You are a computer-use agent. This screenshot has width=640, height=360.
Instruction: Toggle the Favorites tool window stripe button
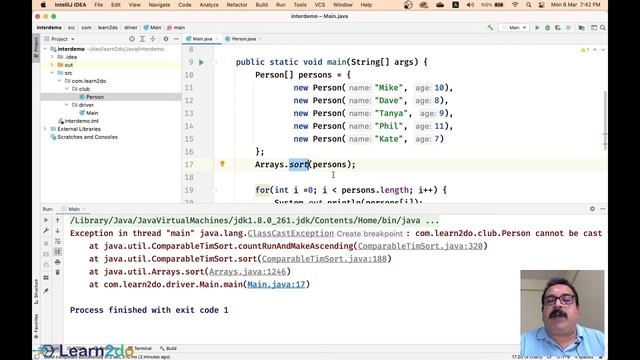(x=36, y=327)
